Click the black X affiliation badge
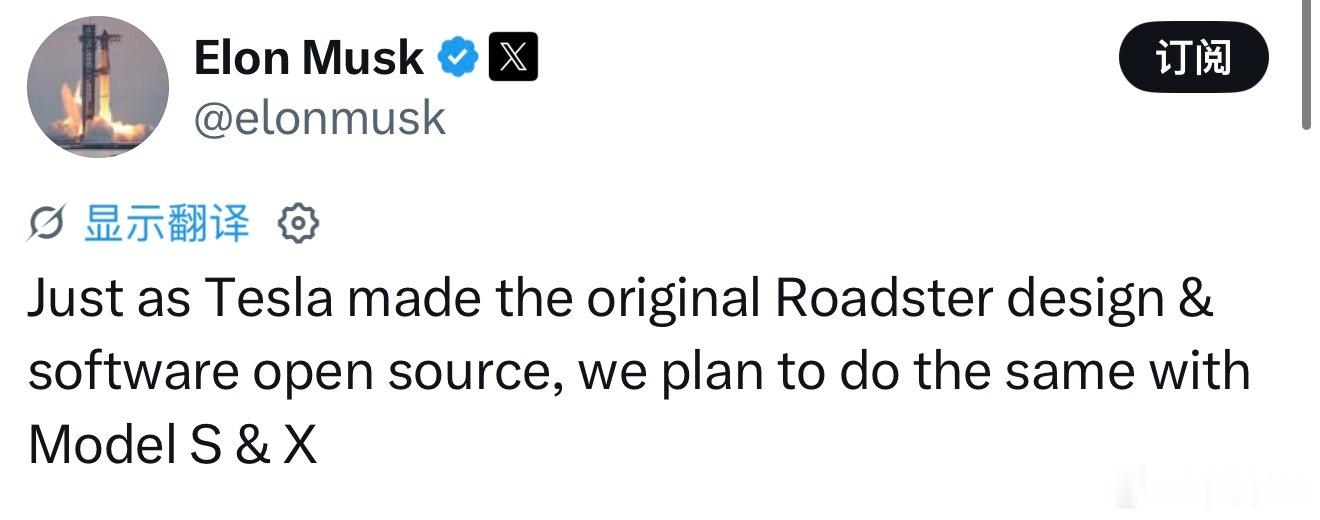 click(513, 58)
